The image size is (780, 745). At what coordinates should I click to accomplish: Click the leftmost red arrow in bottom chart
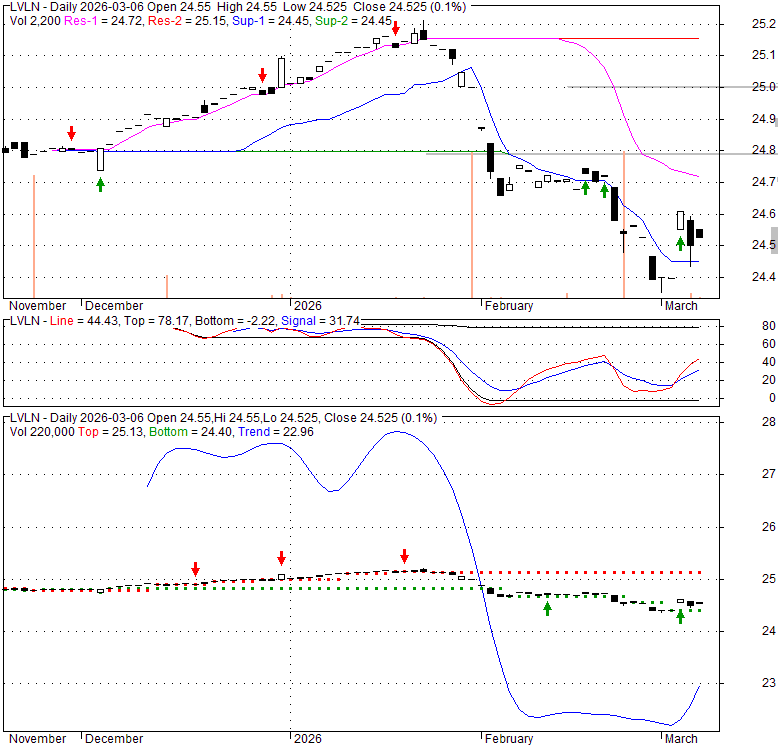196,568
